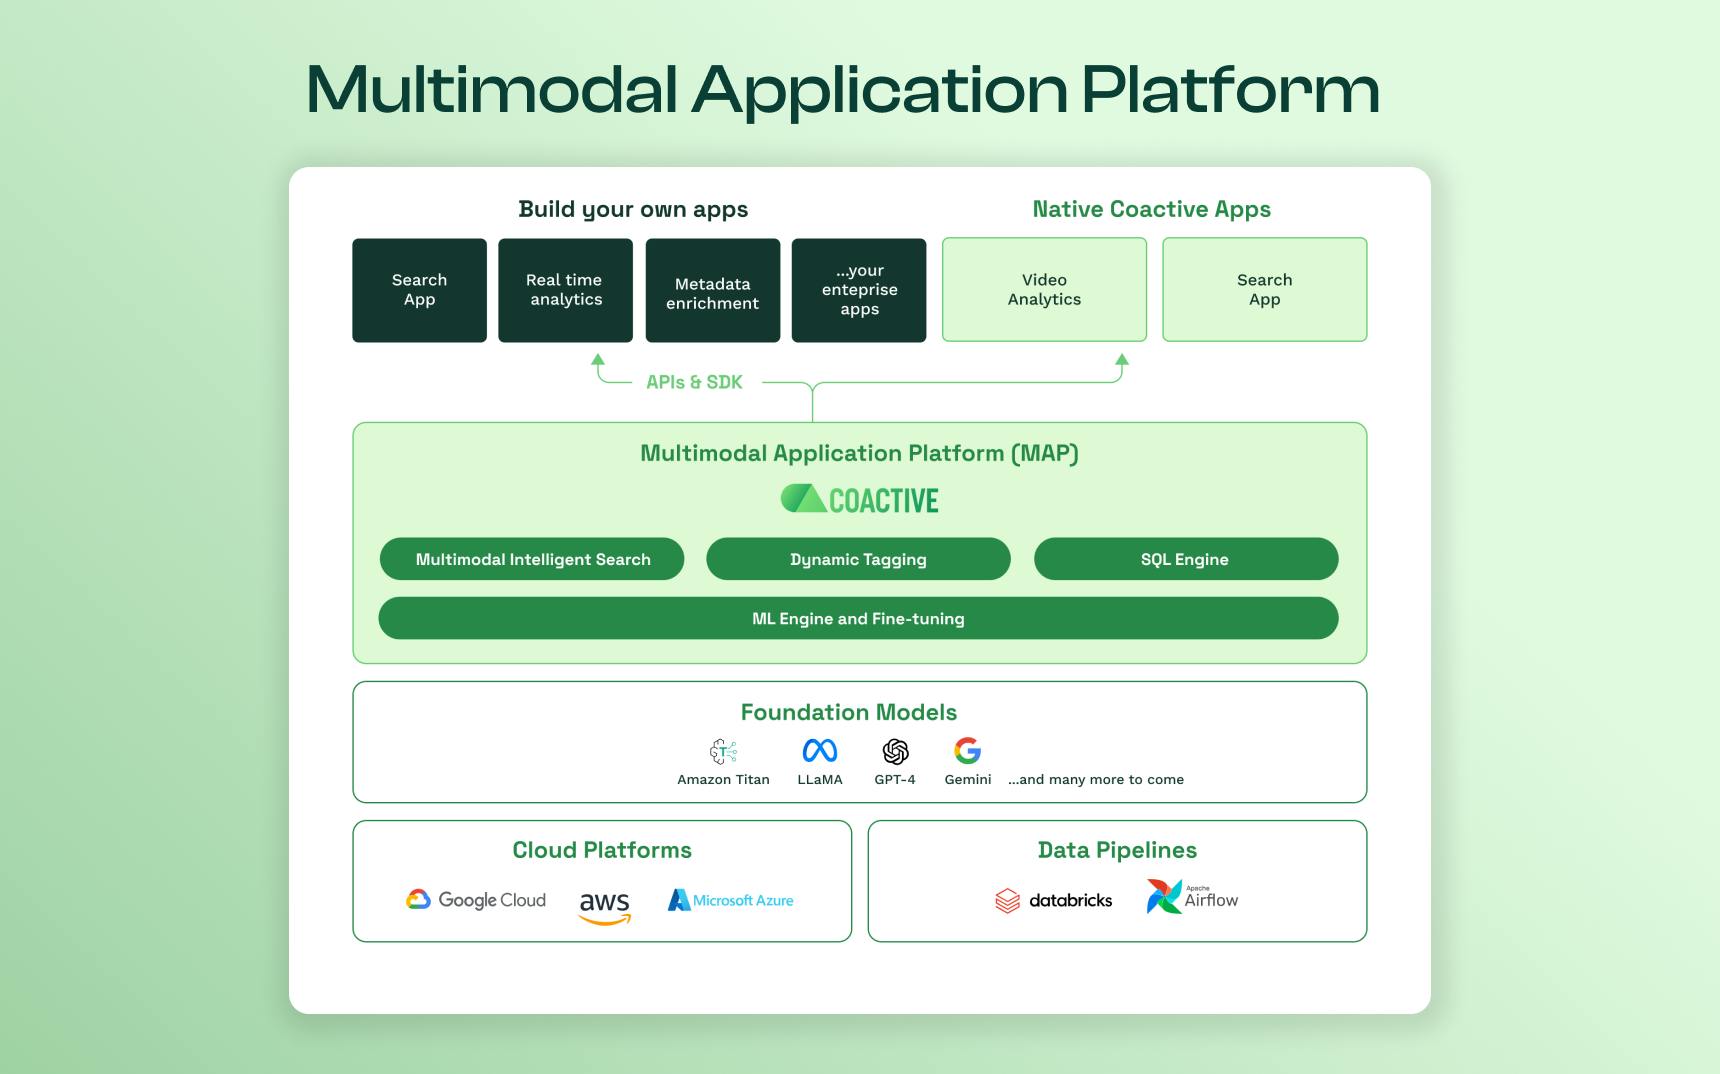Click the OpenAI GPT-4 icon
1720x1074 pixels.
[895, 751]
